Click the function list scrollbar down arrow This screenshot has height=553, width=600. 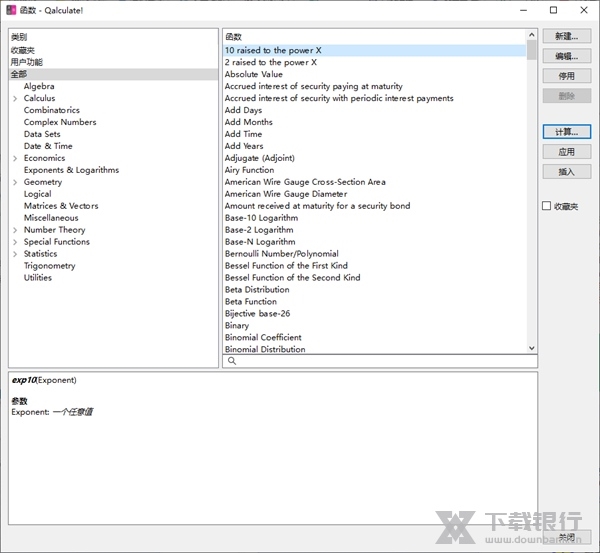coord(532,348)
